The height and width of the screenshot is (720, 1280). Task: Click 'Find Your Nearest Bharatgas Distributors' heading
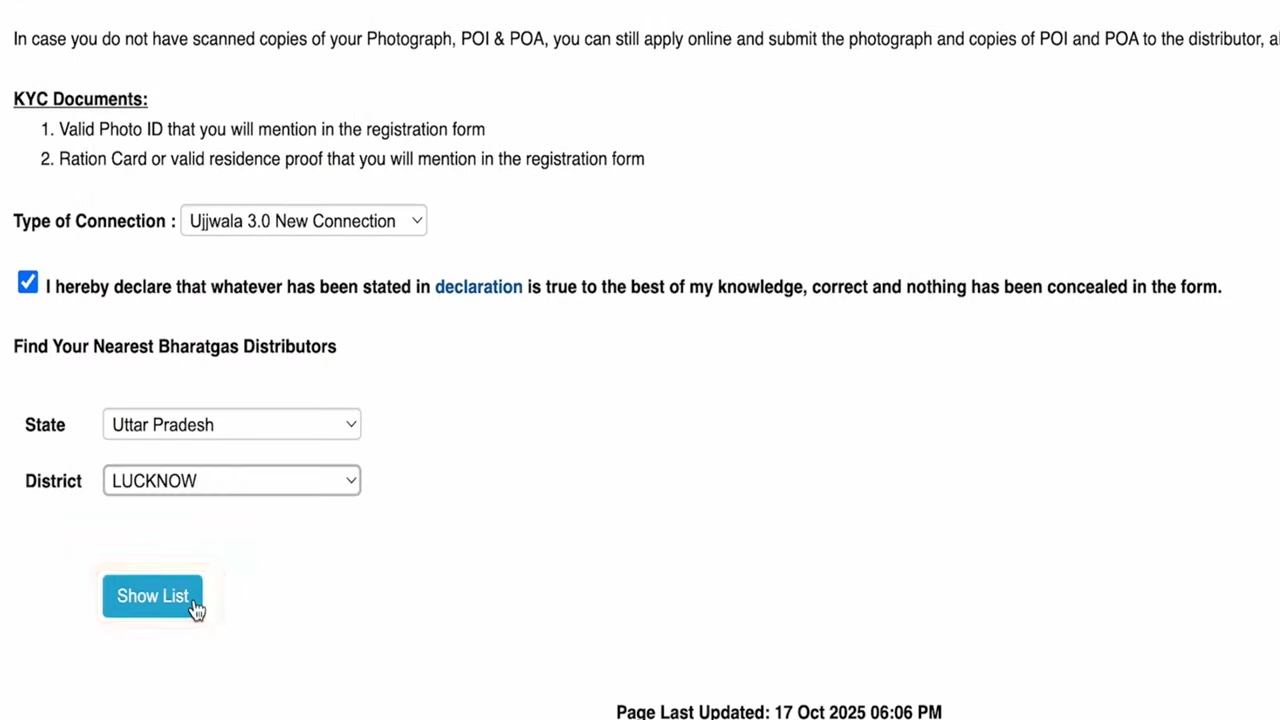[x=175, y=346]
